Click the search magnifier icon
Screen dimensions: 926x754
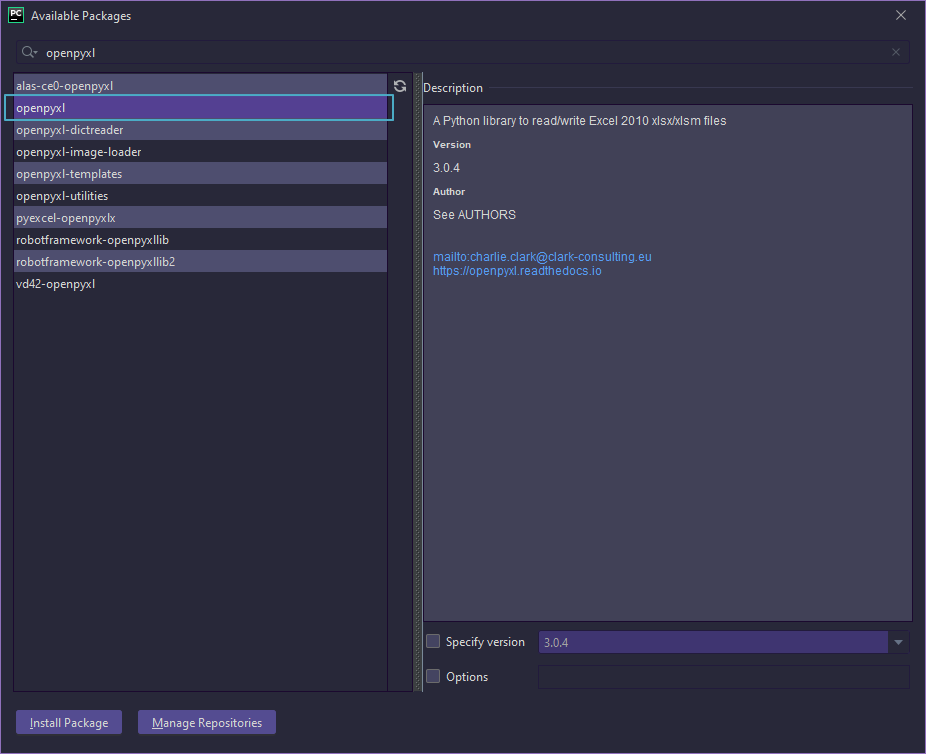pyautogui.click(x=28, y=53)
